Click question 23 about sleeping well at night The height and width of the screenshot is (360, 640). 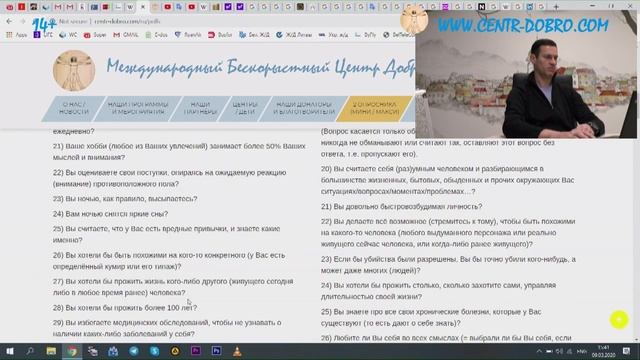[x=125, y=199]
